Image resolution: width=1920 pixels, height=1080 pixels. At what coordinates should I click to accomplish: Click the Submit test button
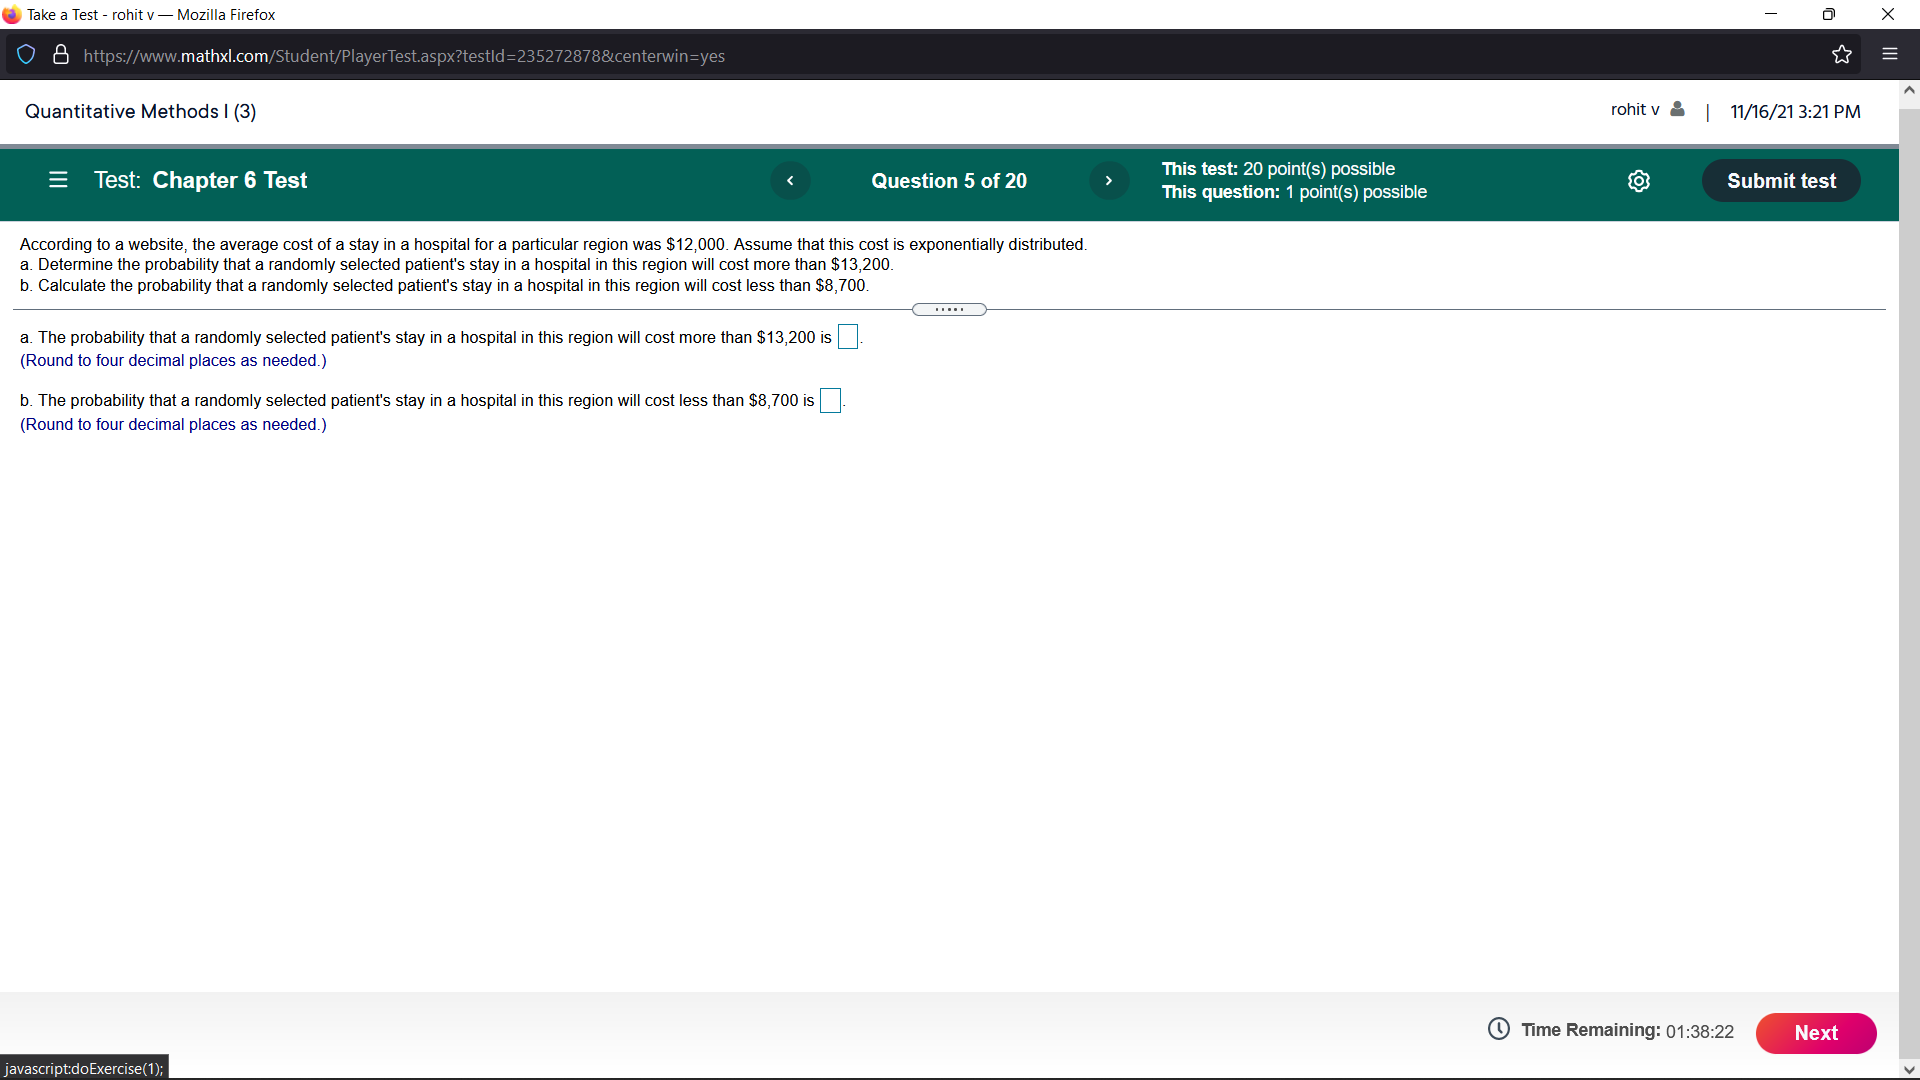click(1781, 181)
